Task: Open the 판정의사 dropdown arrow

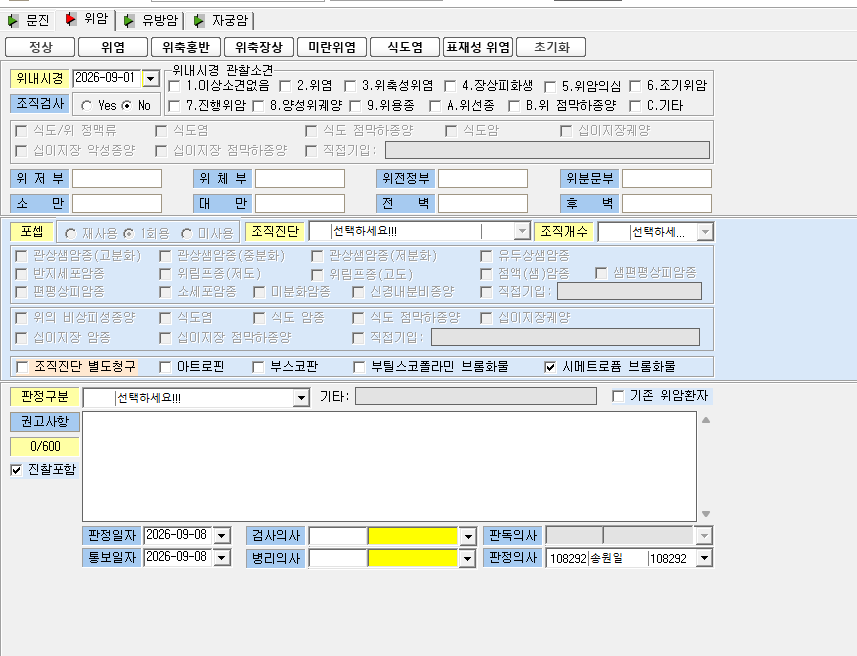Action: (x=705, y=558)
